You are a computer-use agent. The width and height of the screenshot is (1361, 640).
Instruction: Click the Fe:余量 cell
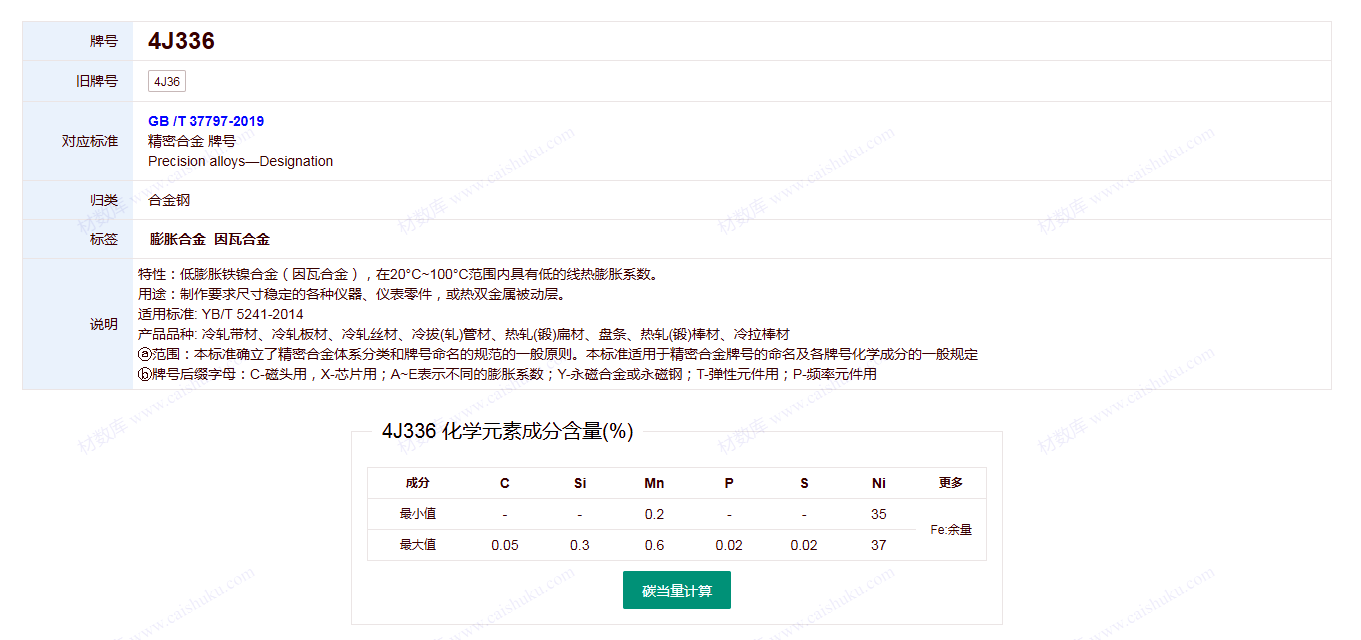pyautogui.click(x=950, y=530)
